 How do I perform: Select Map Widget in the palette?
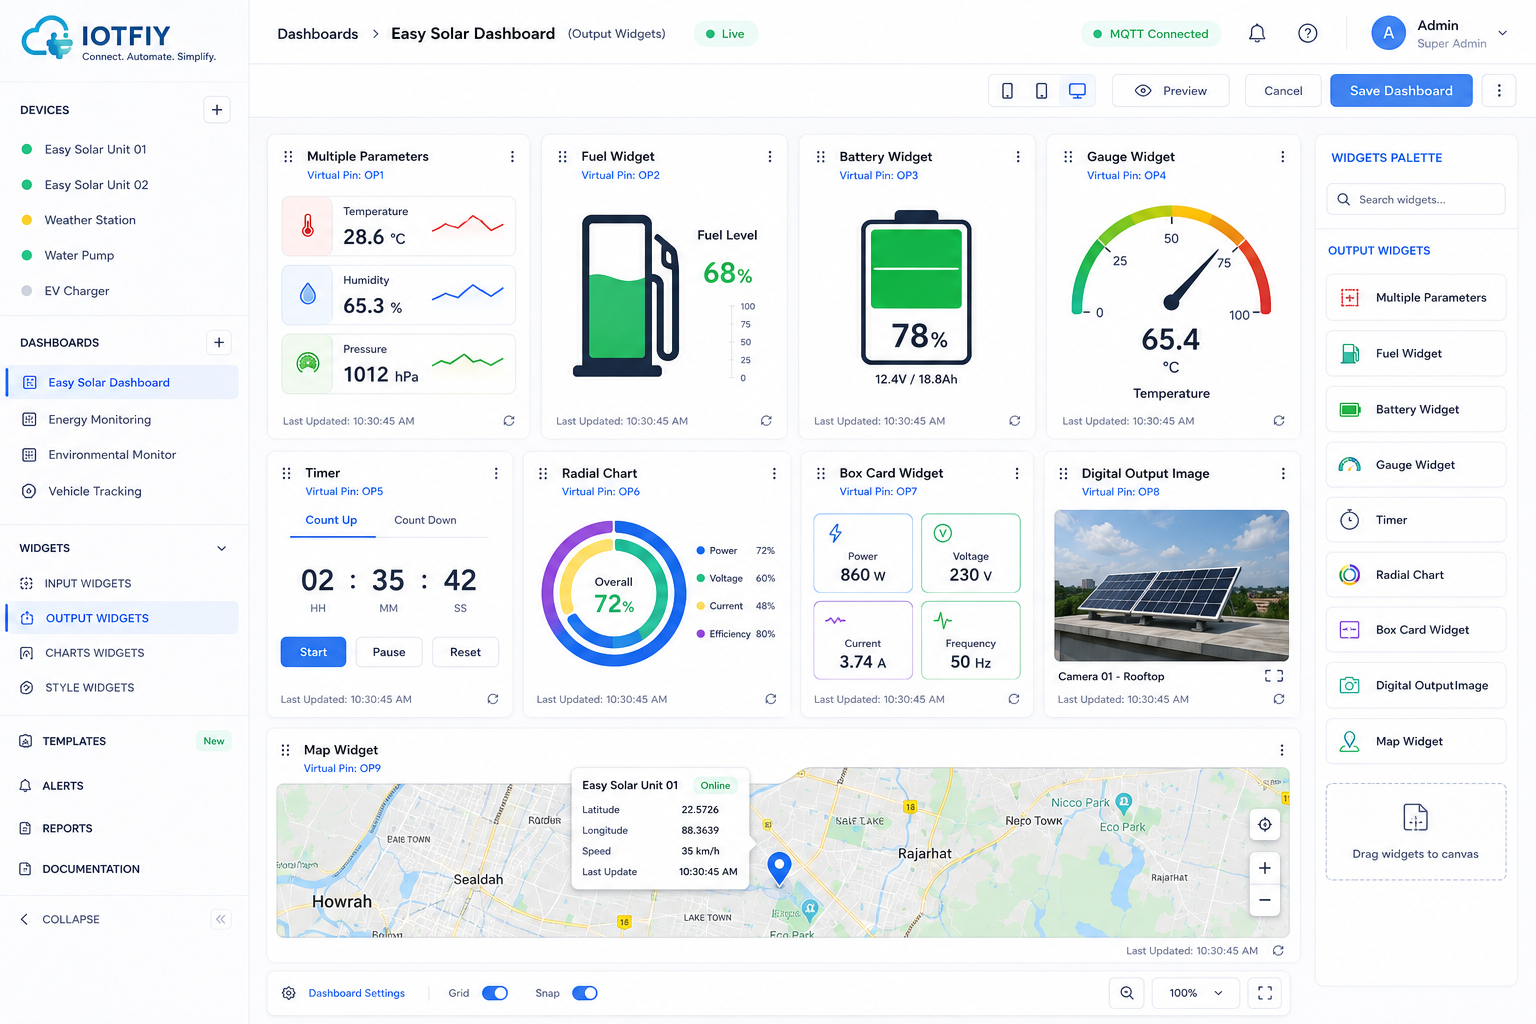pyautogui.click(x=1416, y=741)
